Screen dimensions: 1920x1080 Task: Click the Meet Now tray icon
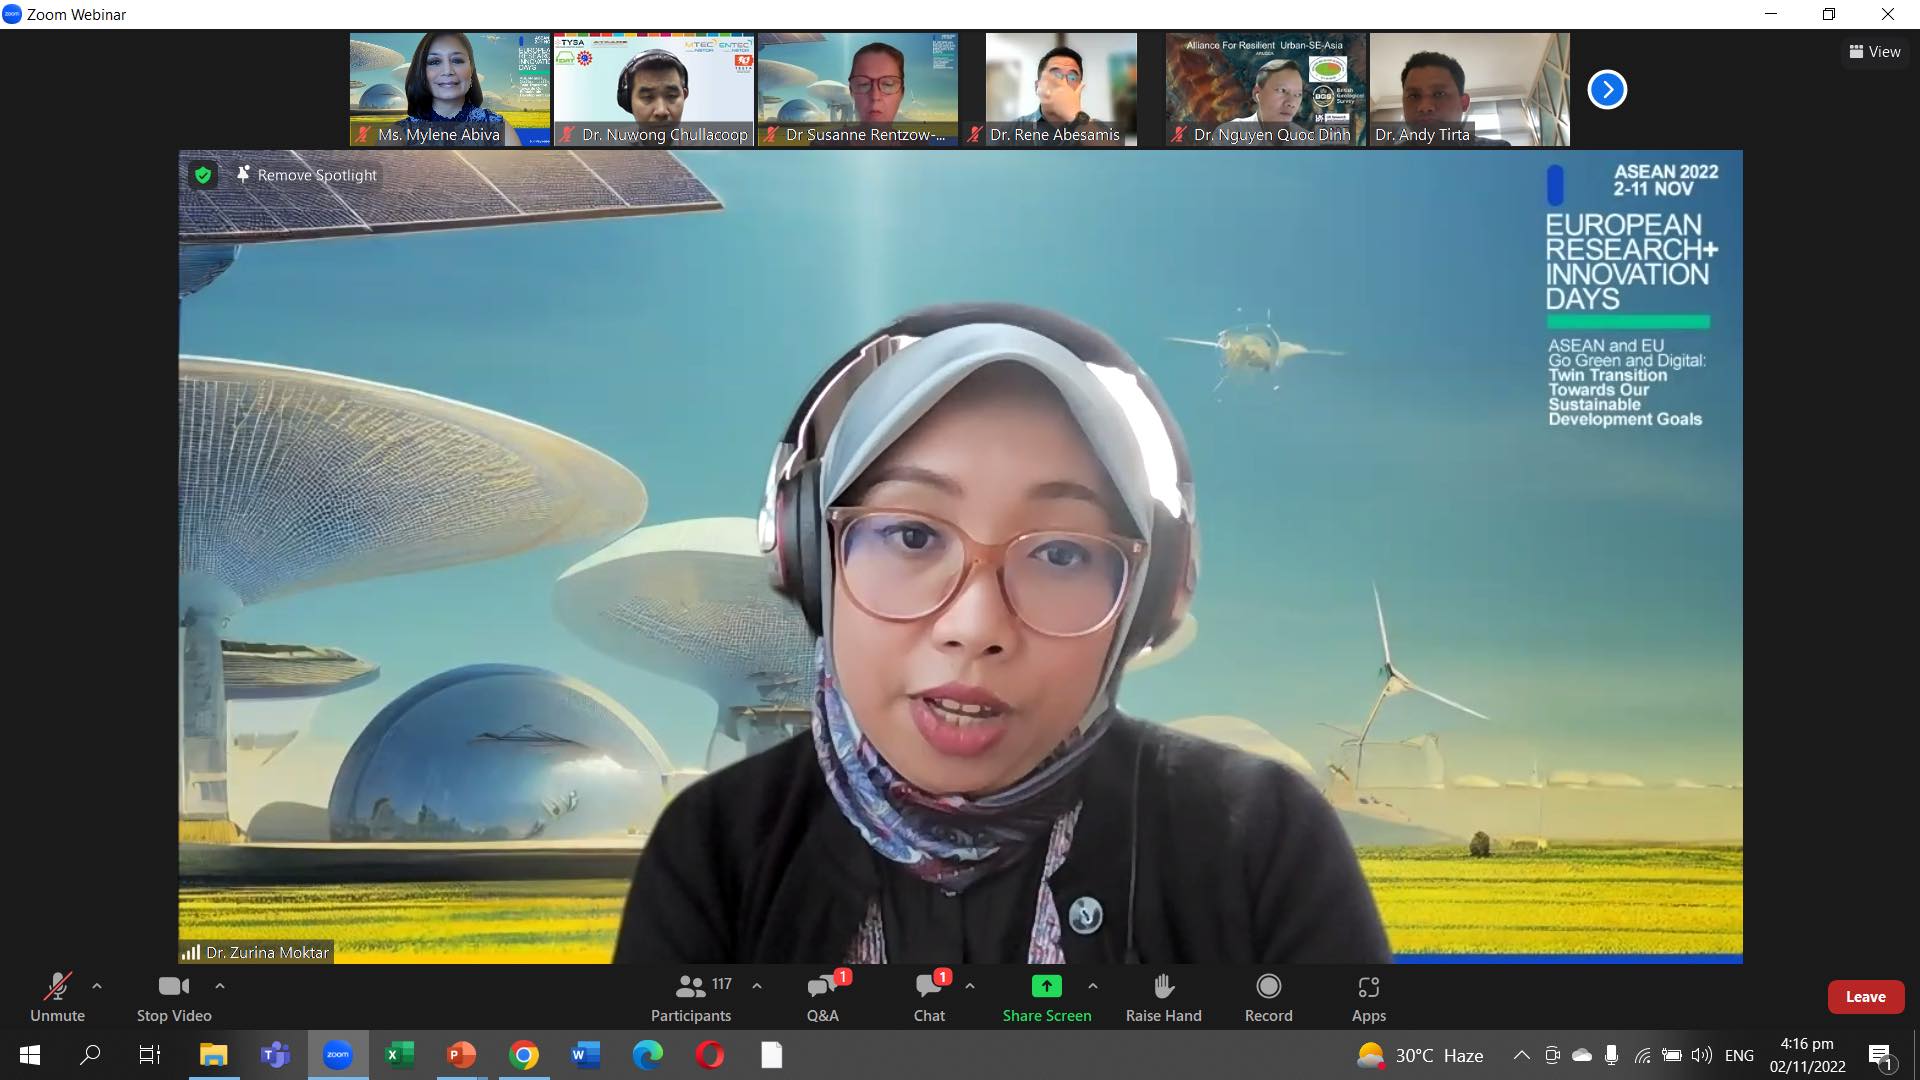(1552, 1055)
